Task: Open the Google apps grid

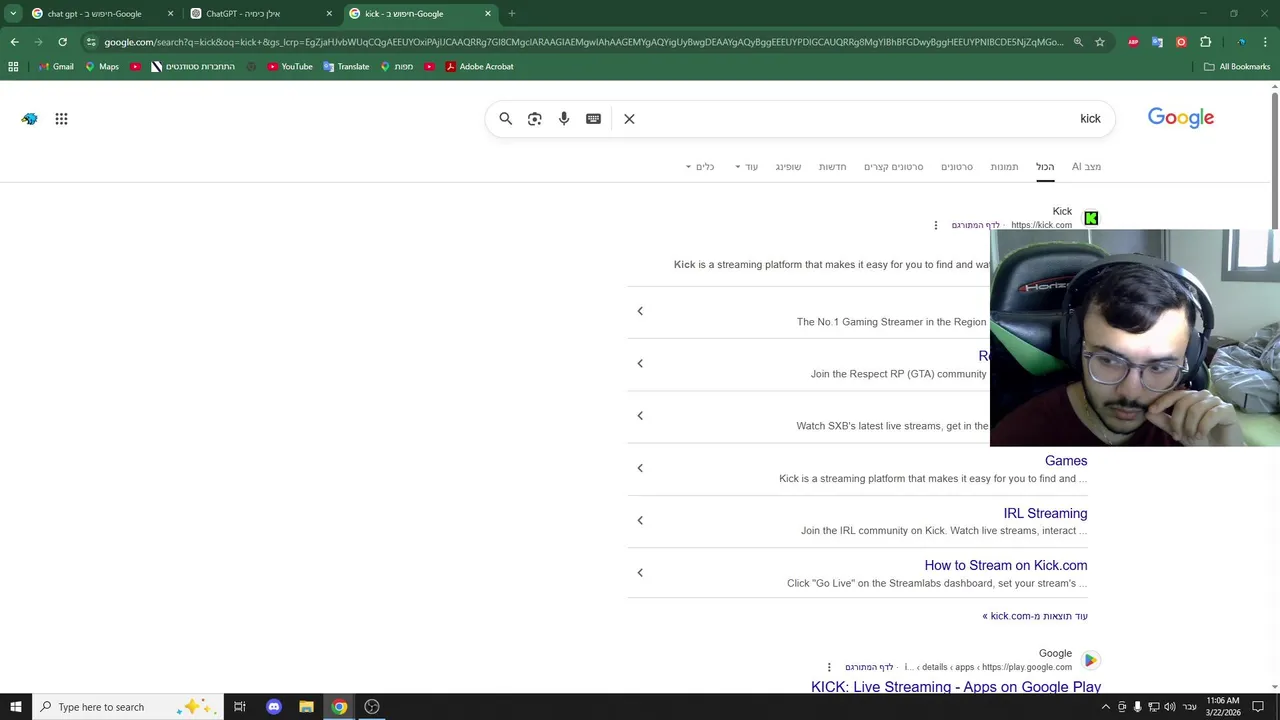Action: tap(61, 119)
